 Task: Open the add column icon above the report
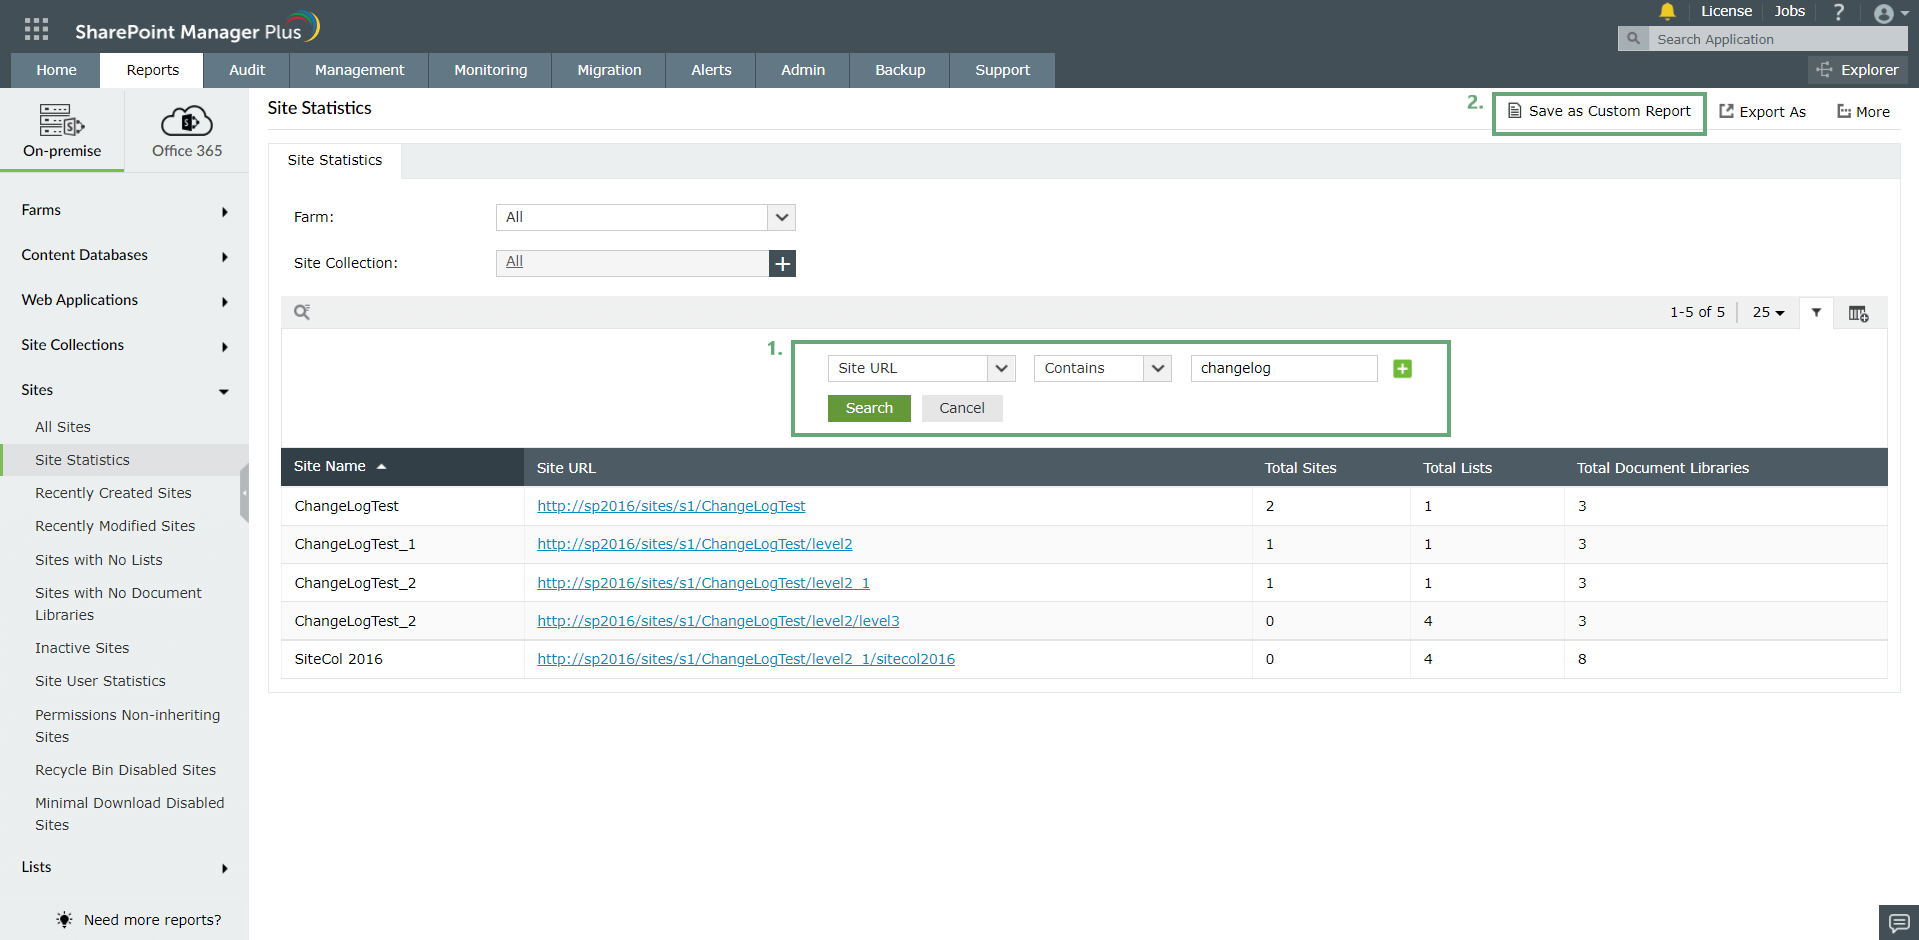1859,313
